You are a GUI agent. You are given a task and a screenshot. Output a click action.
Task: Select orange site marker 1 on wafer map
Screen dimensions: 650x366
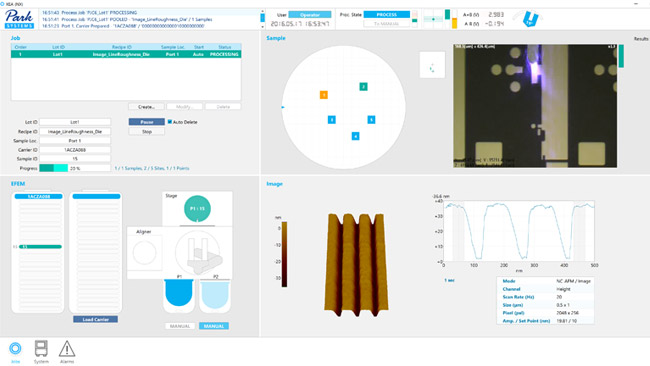(x=324, y=95)
